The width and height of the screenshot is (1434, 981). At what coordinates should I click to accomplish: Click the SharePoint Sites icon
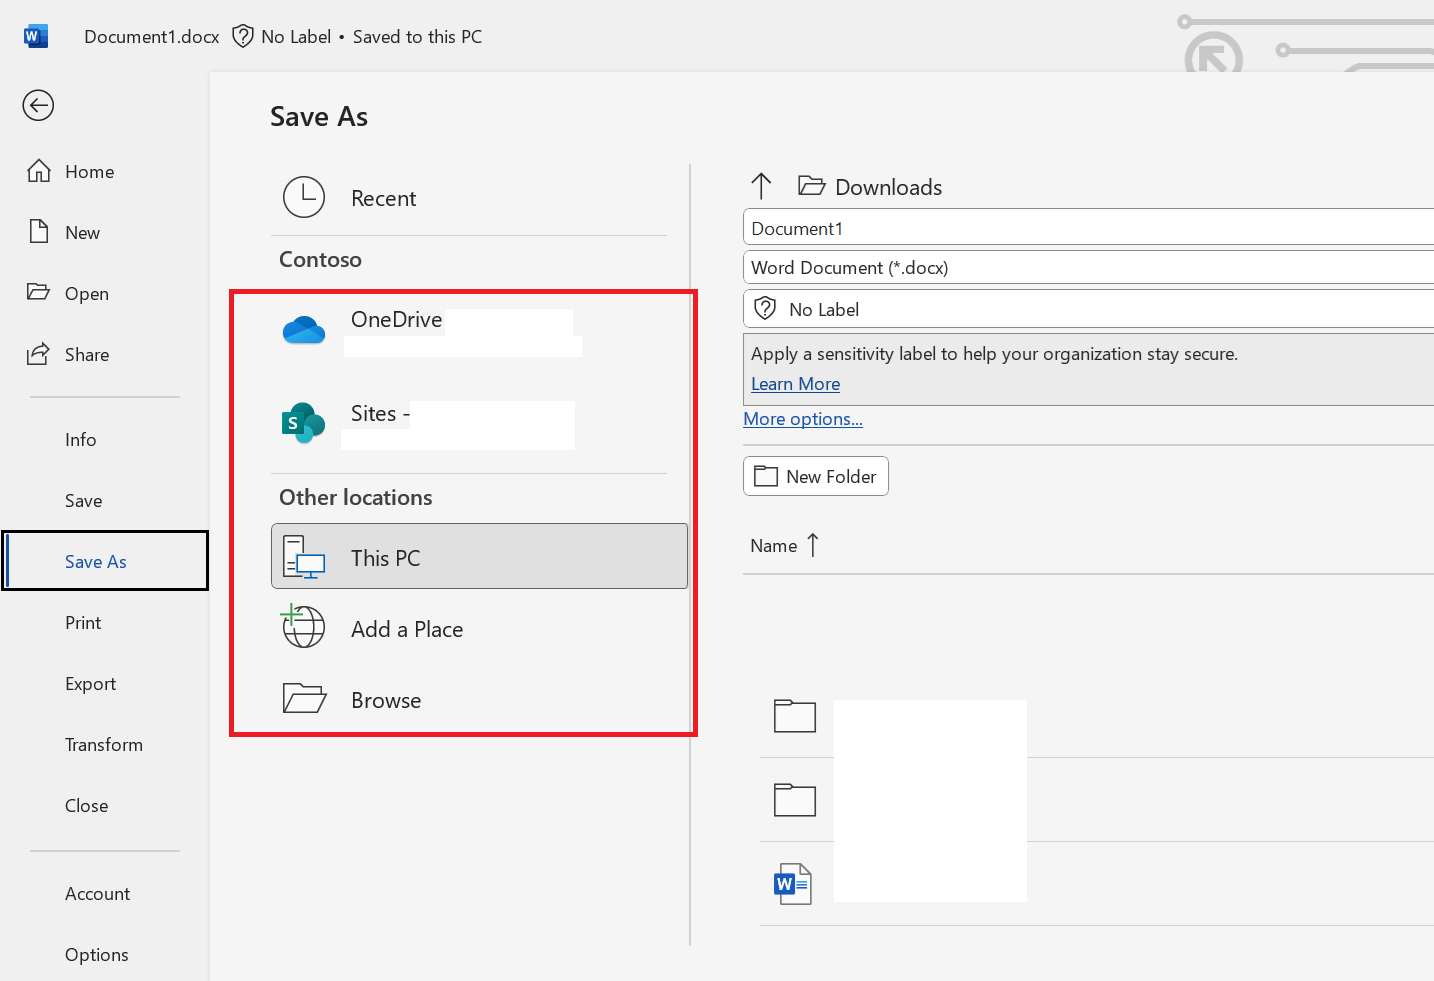303,423
